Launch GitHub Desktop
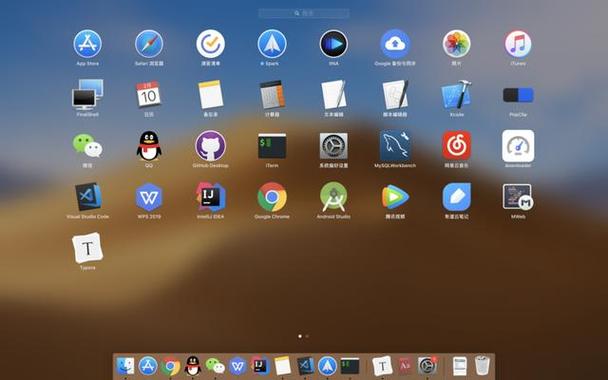The image size is (608, 380). [x=211, y=146]
